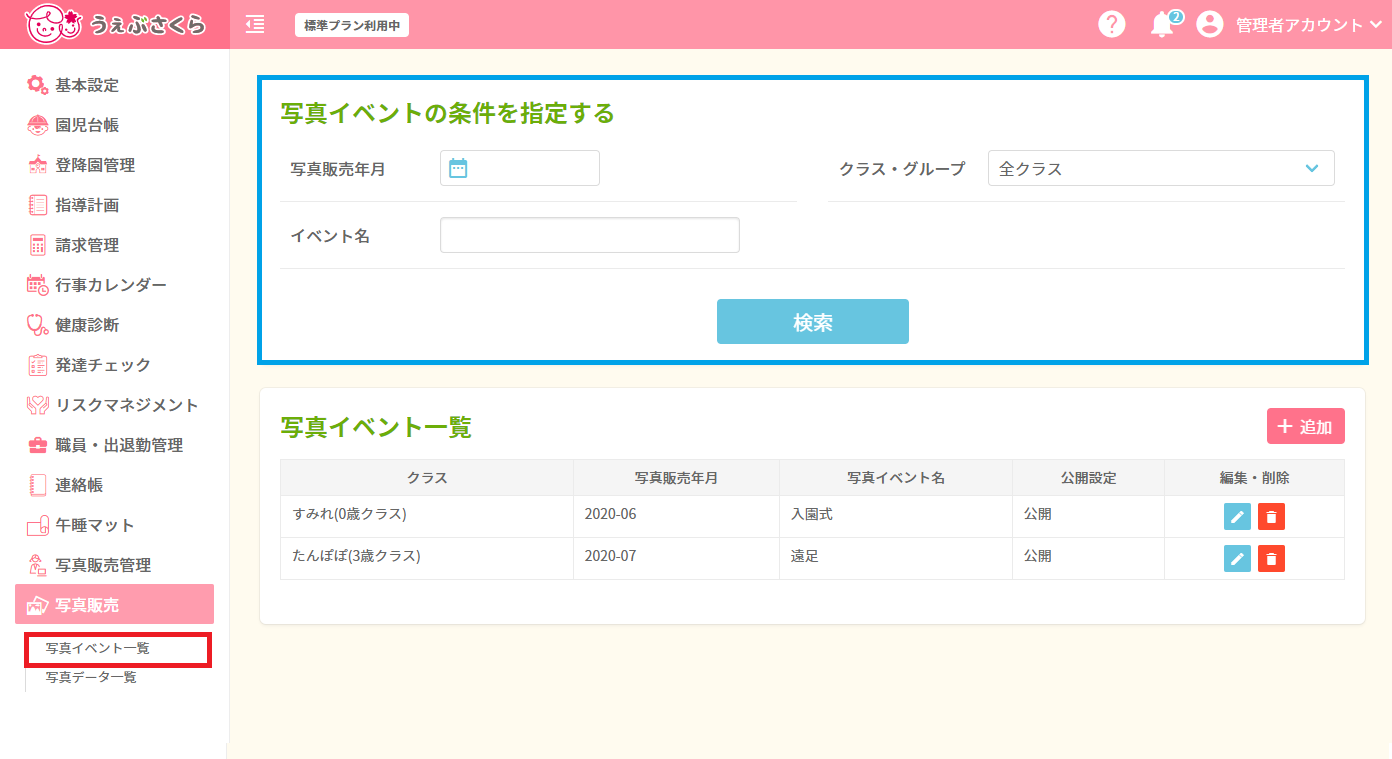Screen dimensions: 1392x759
Task: Edit the すみれ(0歳クラス) event with pencil icon
Action: click(1237, 517)
